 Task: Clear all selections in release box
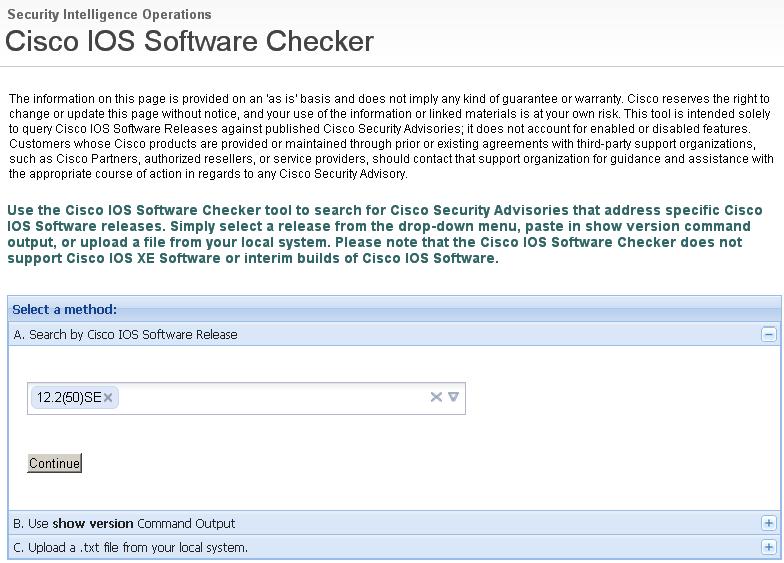click(436, 397)
